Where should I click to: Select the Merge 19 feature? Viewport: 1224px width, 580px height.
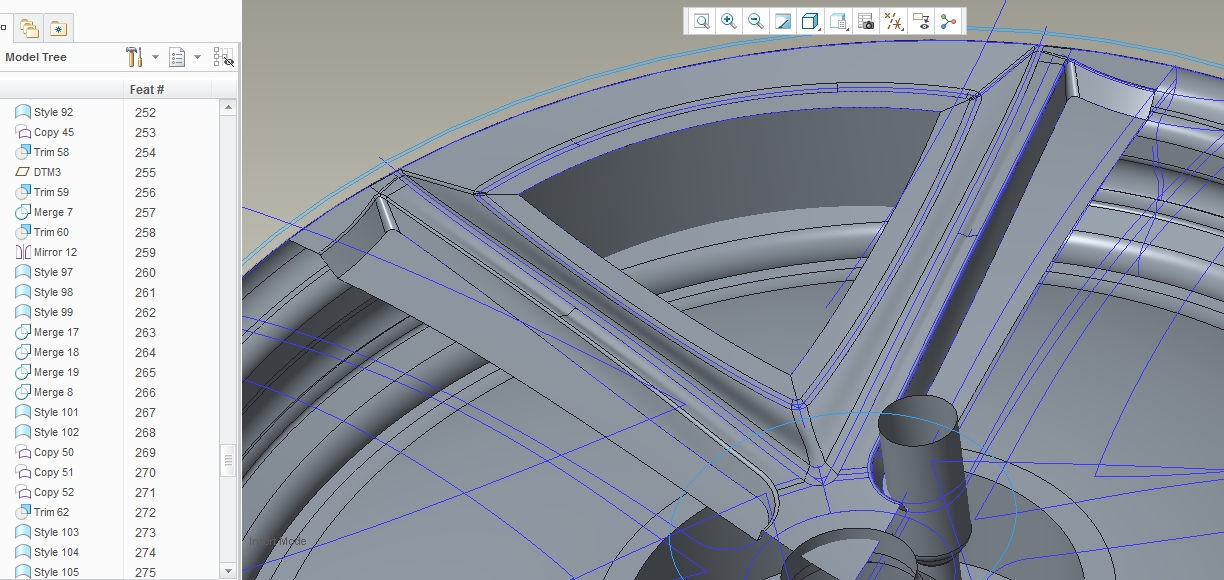tap(47, 372)
